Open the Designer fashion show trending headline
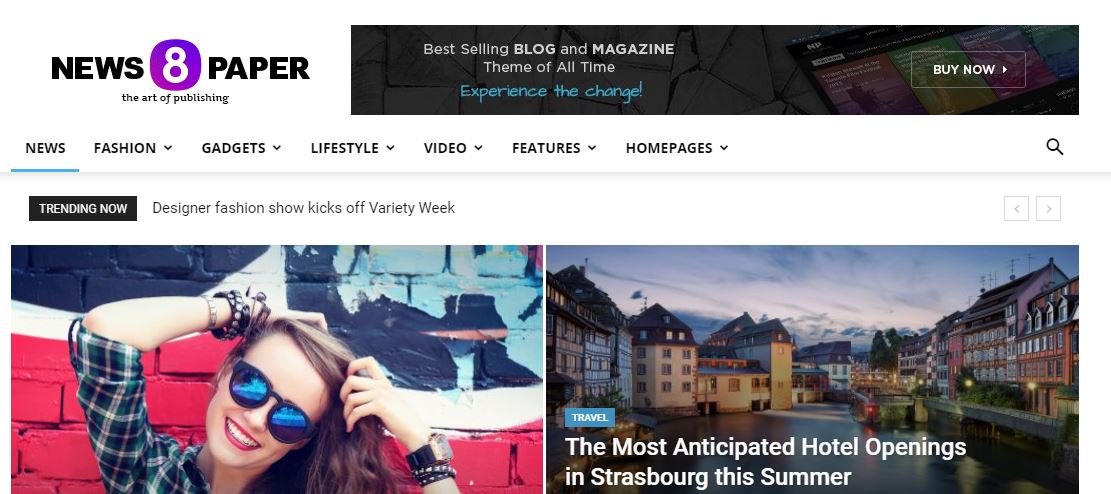1111x494 pixels. click(x=303, y=208)
